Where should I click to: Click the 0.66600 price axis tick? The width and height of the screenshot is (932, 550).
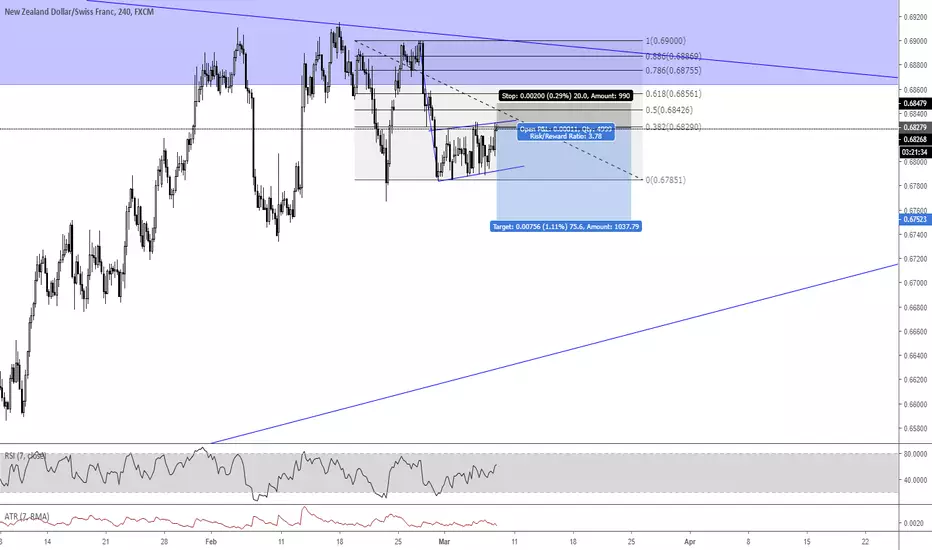pos(915,332)
